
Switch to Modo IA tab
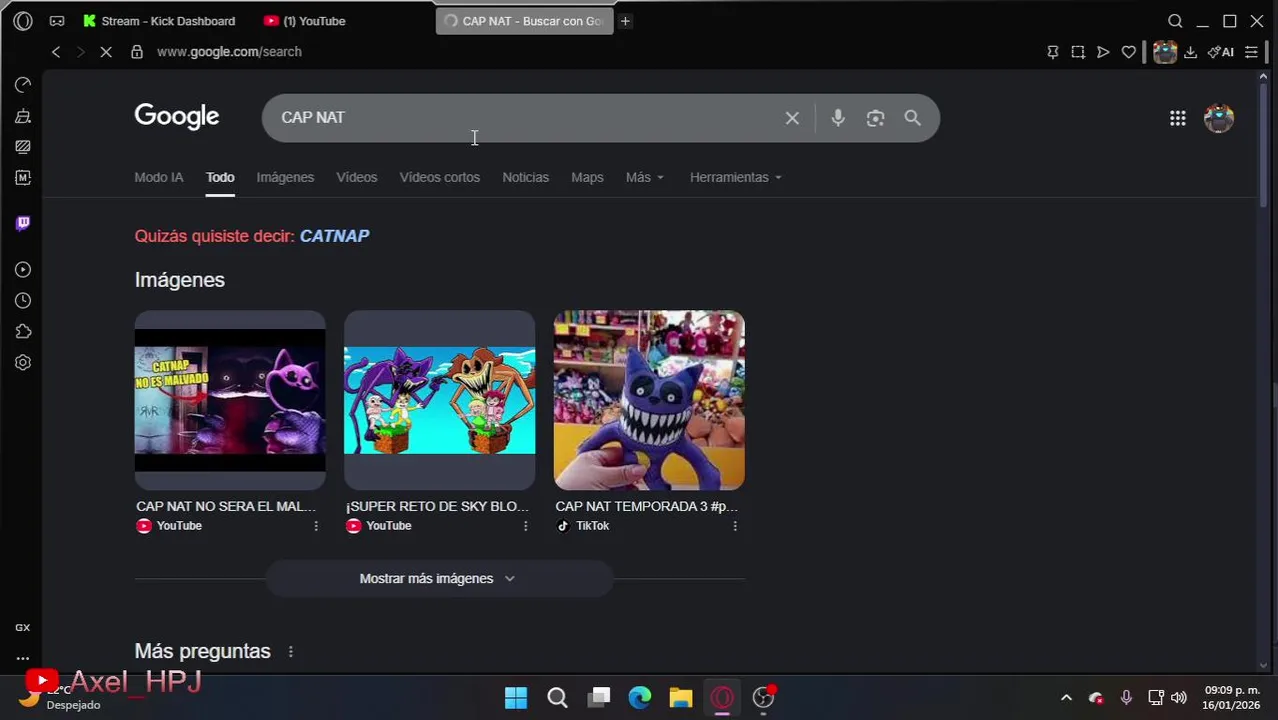[x=159, y=177]
